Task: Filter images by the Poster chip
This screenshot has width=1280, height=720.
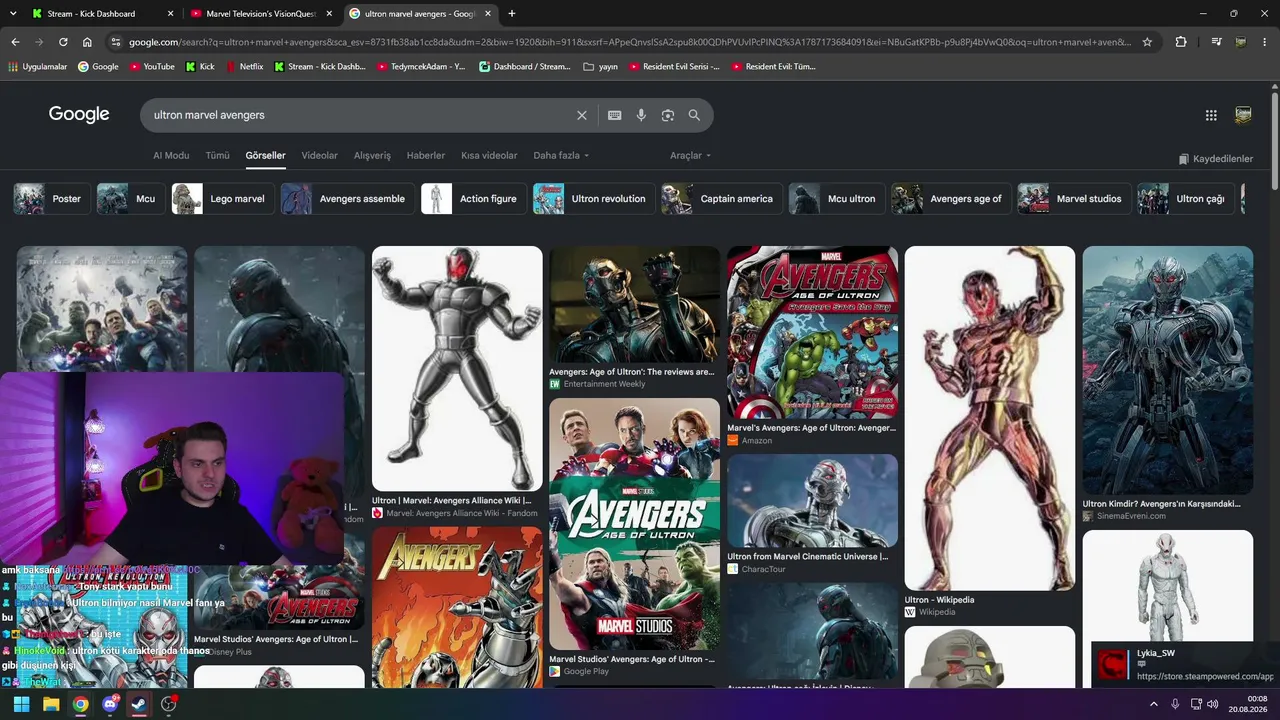Action: point(50,199)
